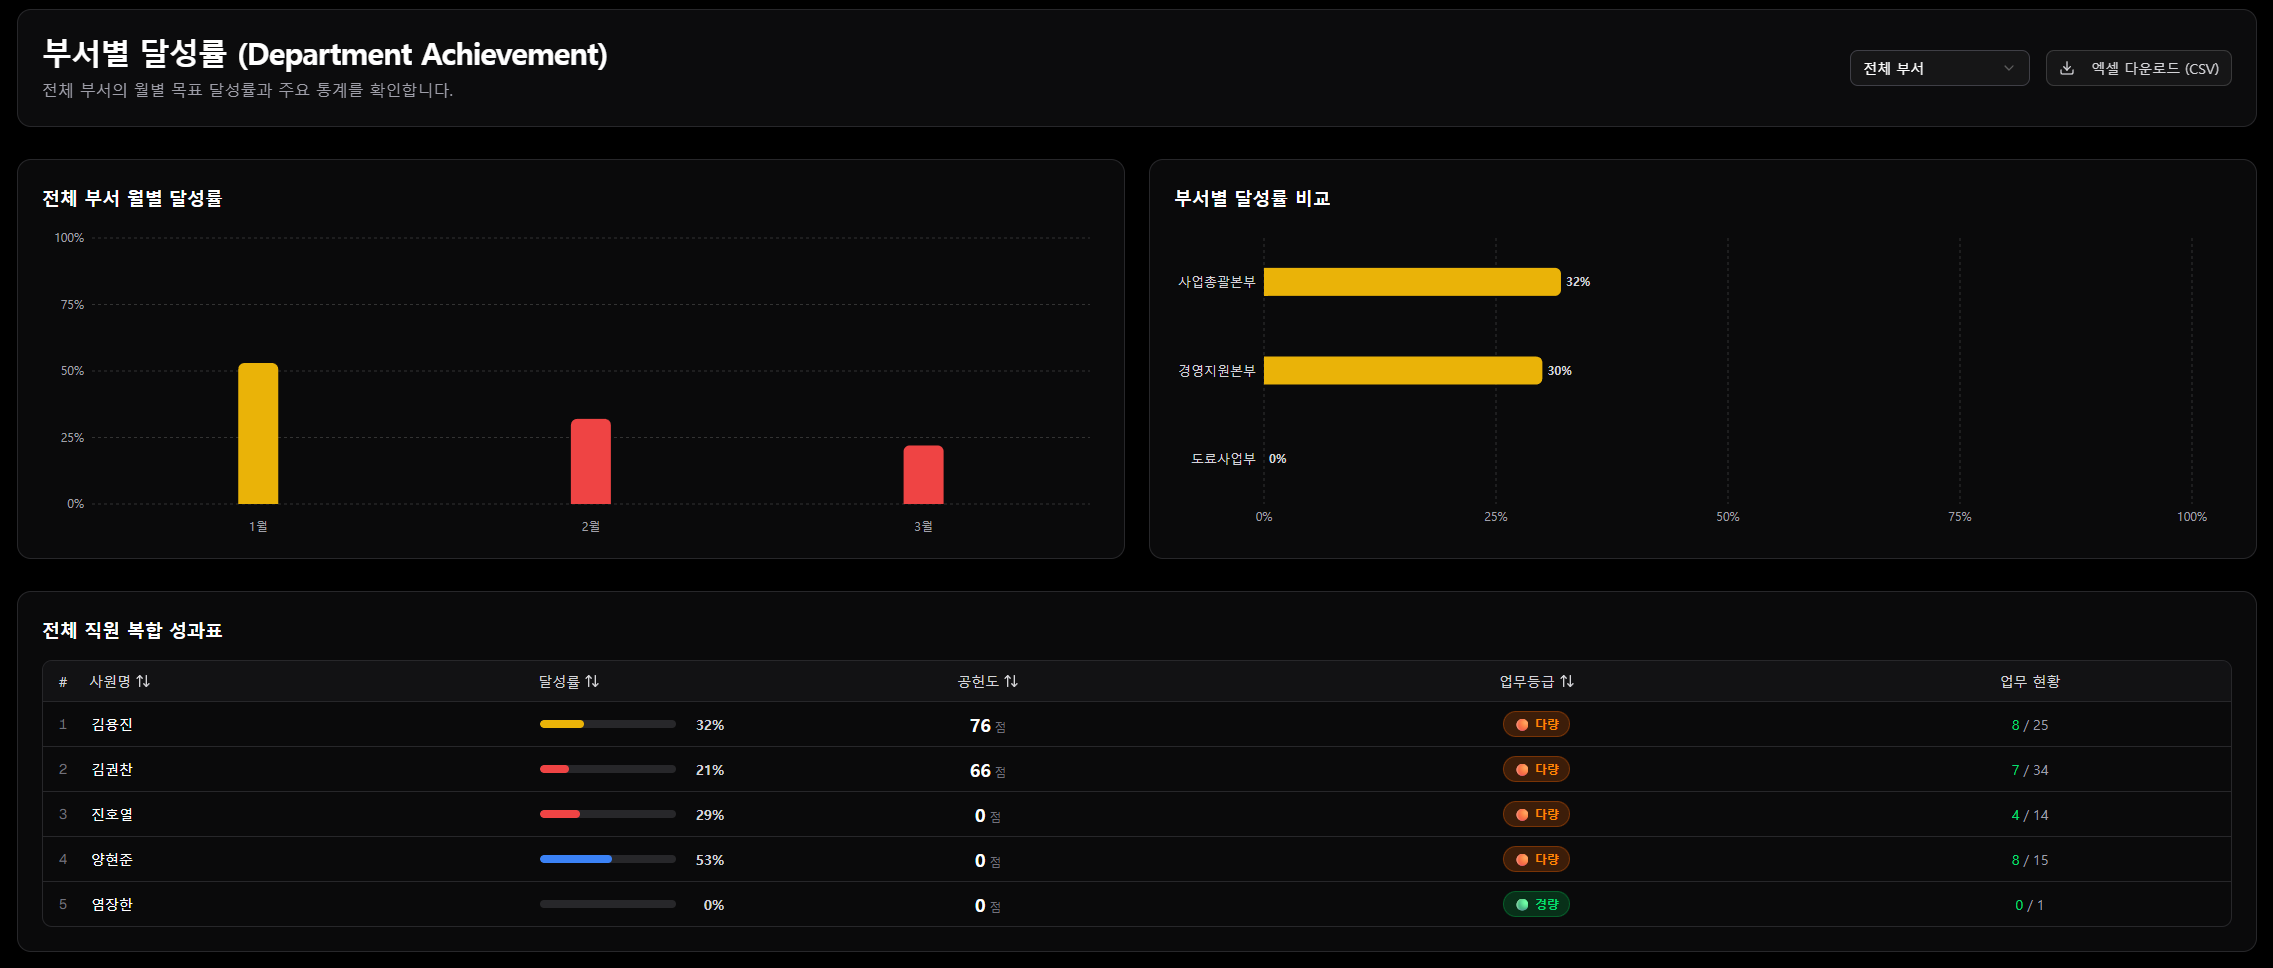Click the sort icon beside 달성률 header
Screen dimensions: 2273x968
click(592, 681)
